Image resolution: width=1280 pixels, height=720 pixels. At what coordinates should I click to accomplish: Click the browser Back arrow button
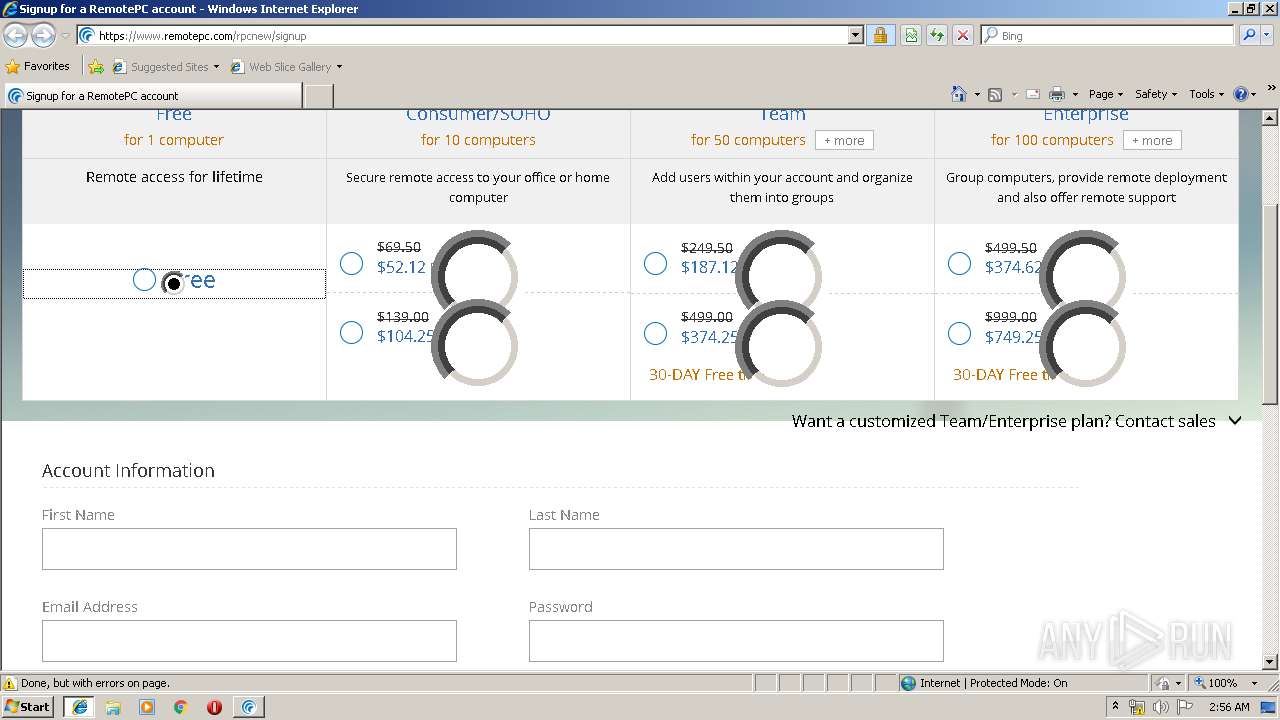pos(15,36)
